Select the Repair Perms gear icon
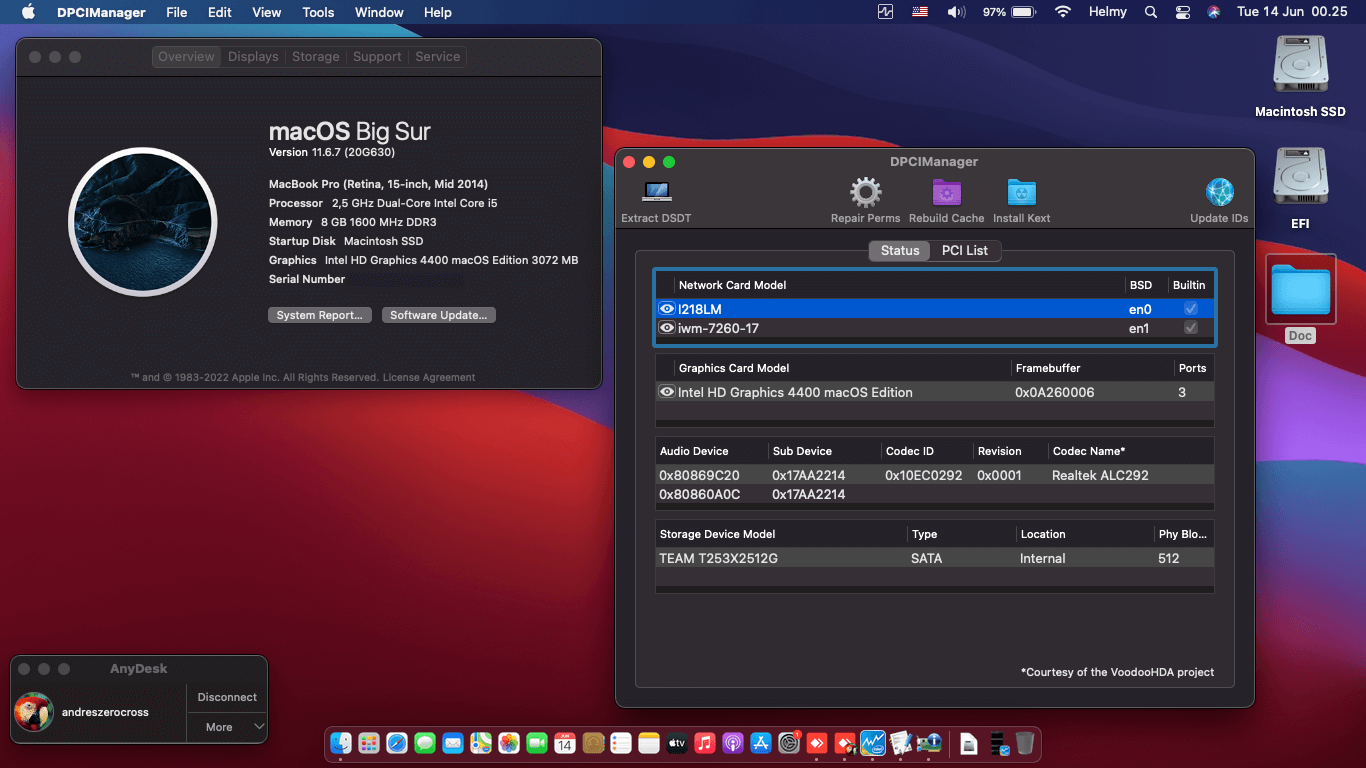The height and width of the screenshot is (768, 1366). pos(864,192)
